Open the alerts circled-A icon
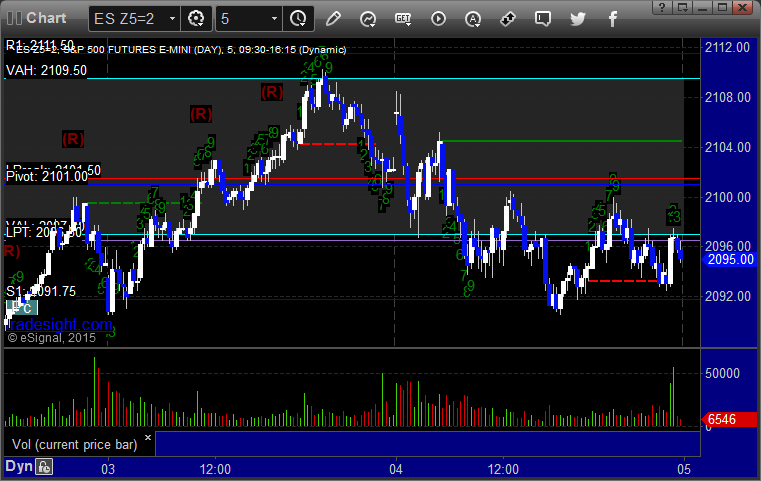This screenshot has width=761, height=481. pyautogui.click(x=473, y=19)
